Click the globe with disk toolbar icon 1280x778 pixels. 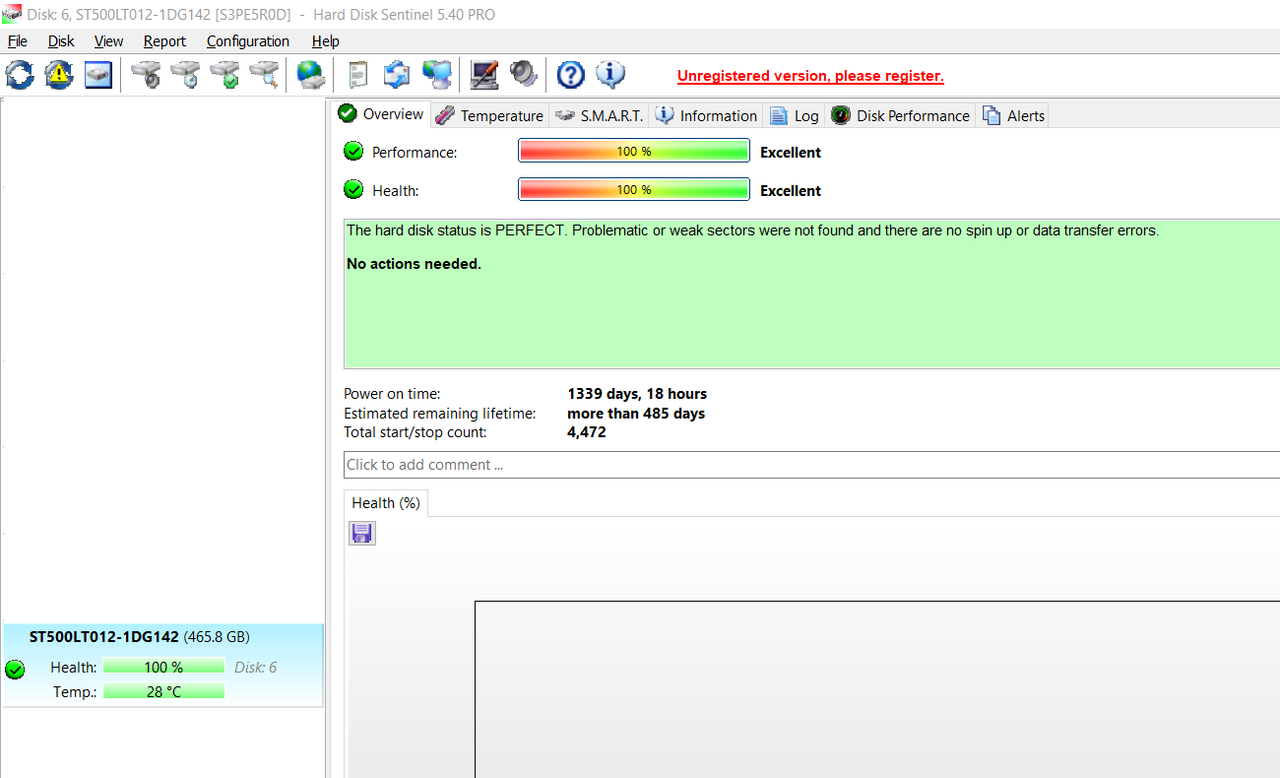pos(311,74)
